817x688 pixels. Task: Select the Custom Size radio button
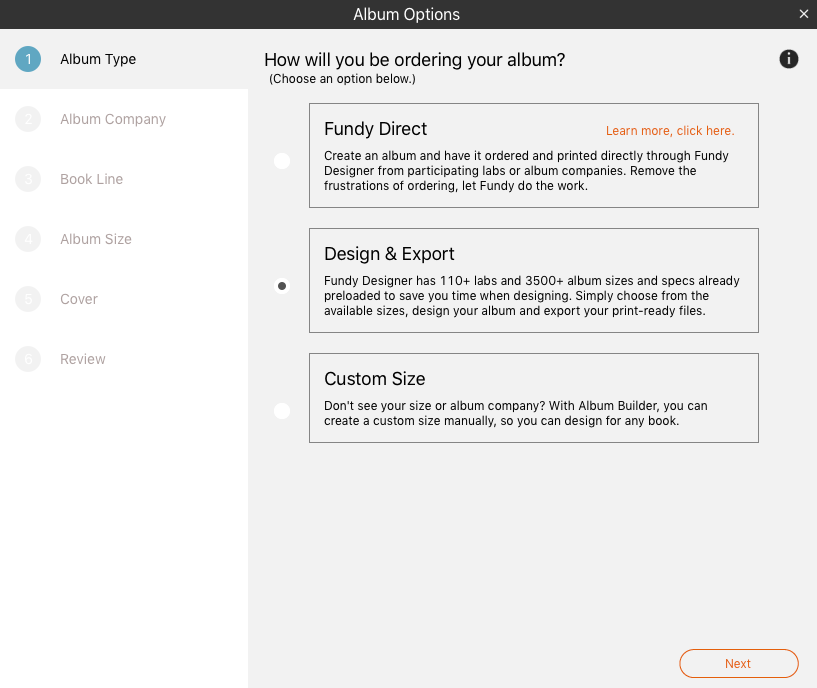(282, 411)
